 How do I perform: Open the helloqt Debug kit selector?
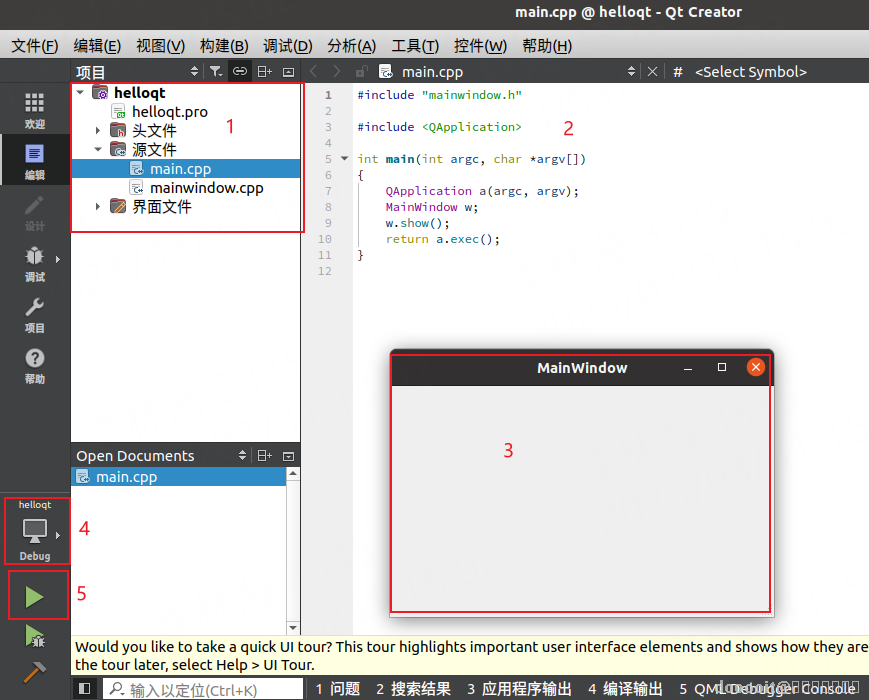pyautogui.click(x=35, y=530)
